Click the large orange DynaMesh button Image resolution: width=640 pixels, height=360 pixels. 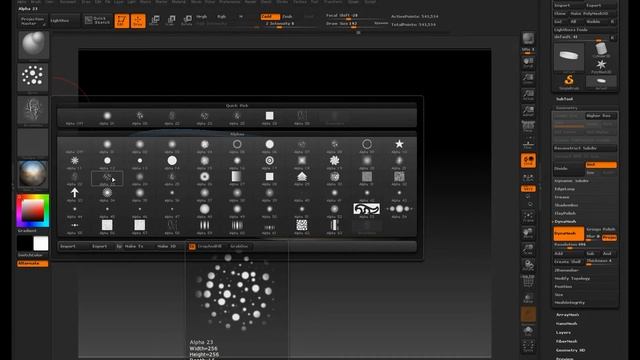pos(569,233)
